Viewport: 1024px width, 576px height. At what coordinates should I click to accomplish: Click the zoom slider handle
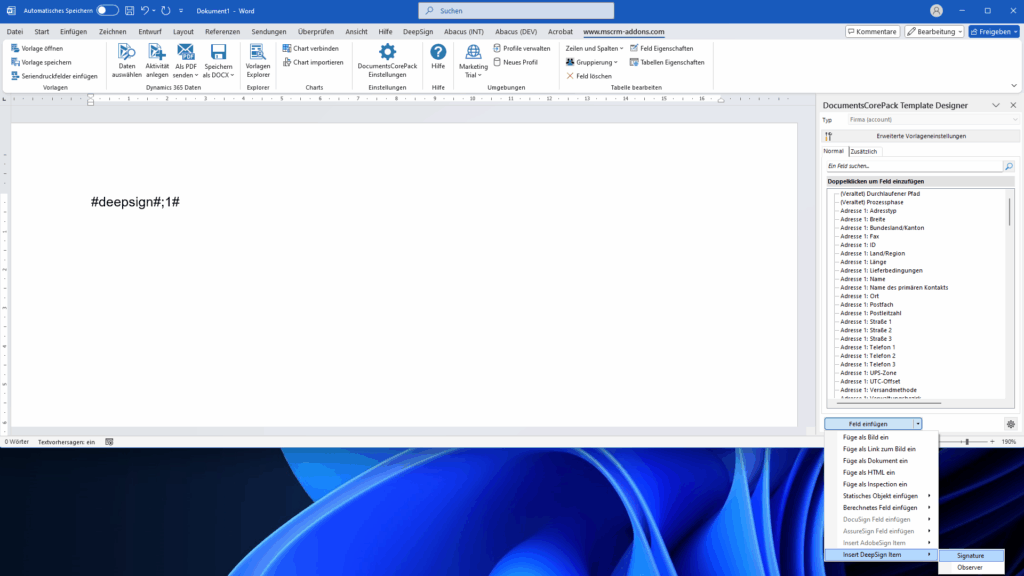(967, 442)
